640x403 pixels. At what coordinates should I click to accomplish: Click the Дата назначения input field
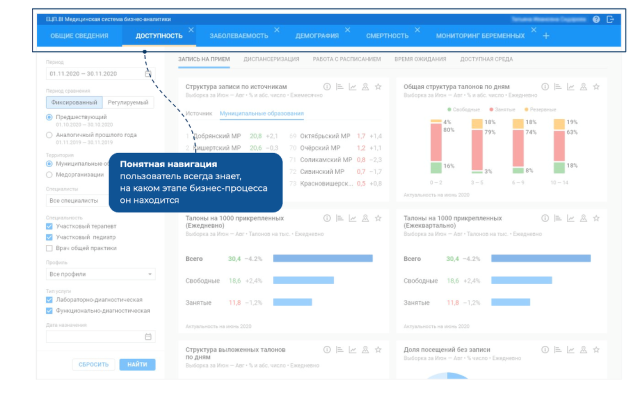[100, 337]
